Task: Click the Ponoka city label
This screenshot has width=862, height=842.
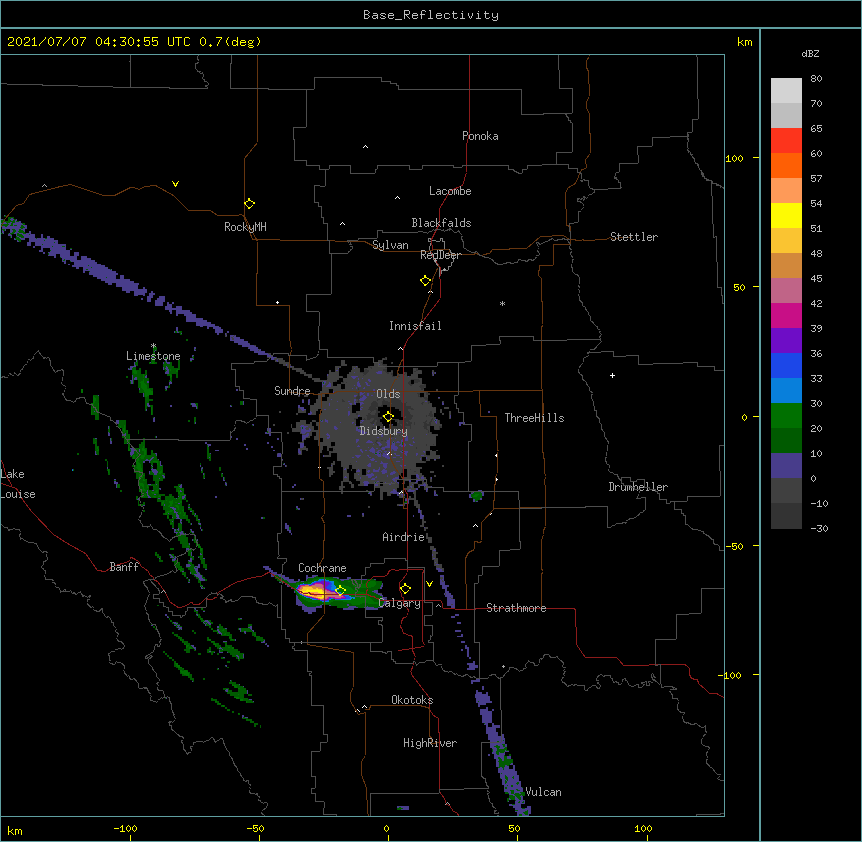Action: pos(480,136)
